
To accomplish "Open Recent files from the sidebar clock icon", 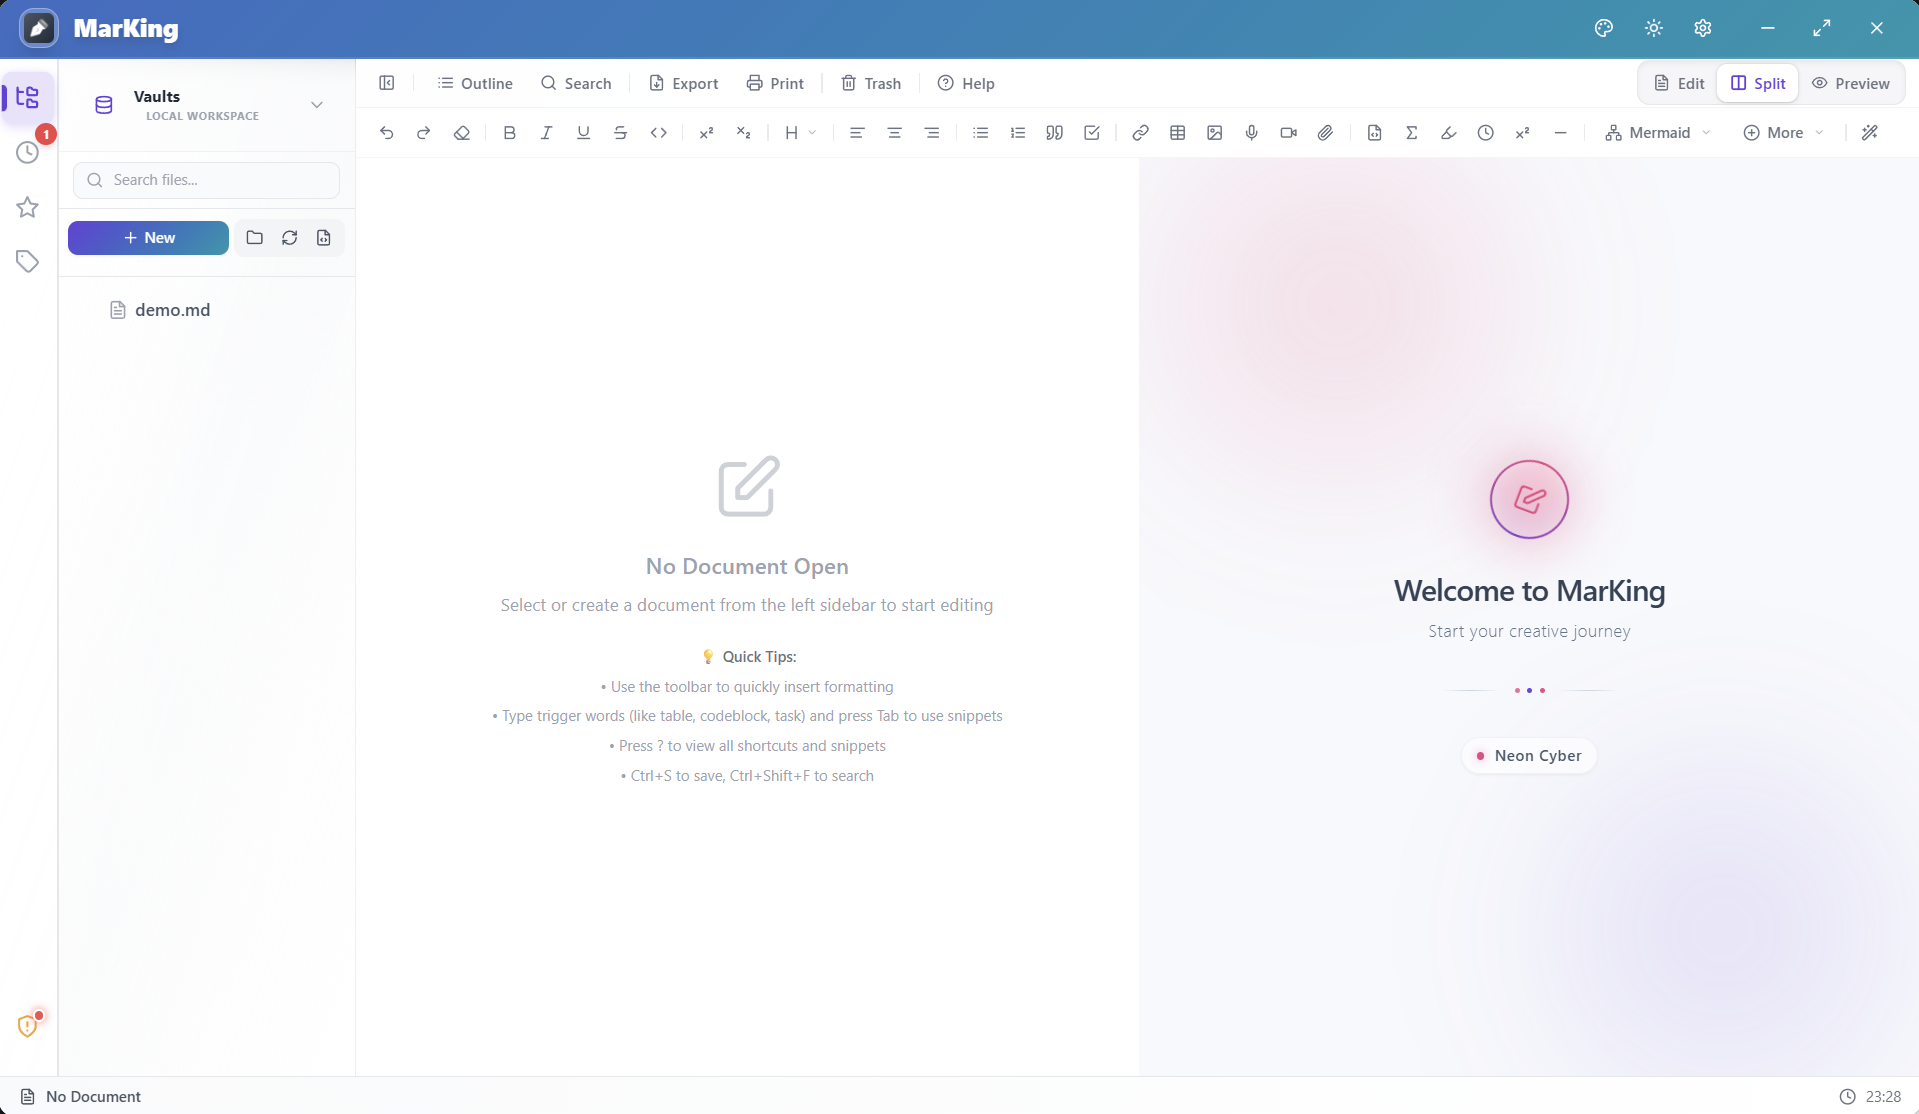I will (x=27, y=152).
